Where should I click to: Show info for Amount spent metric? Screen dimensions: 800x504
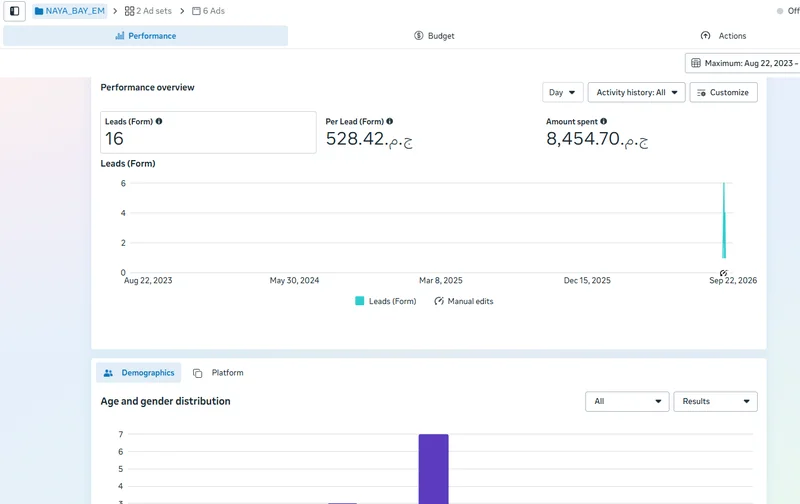pos(604,121)
